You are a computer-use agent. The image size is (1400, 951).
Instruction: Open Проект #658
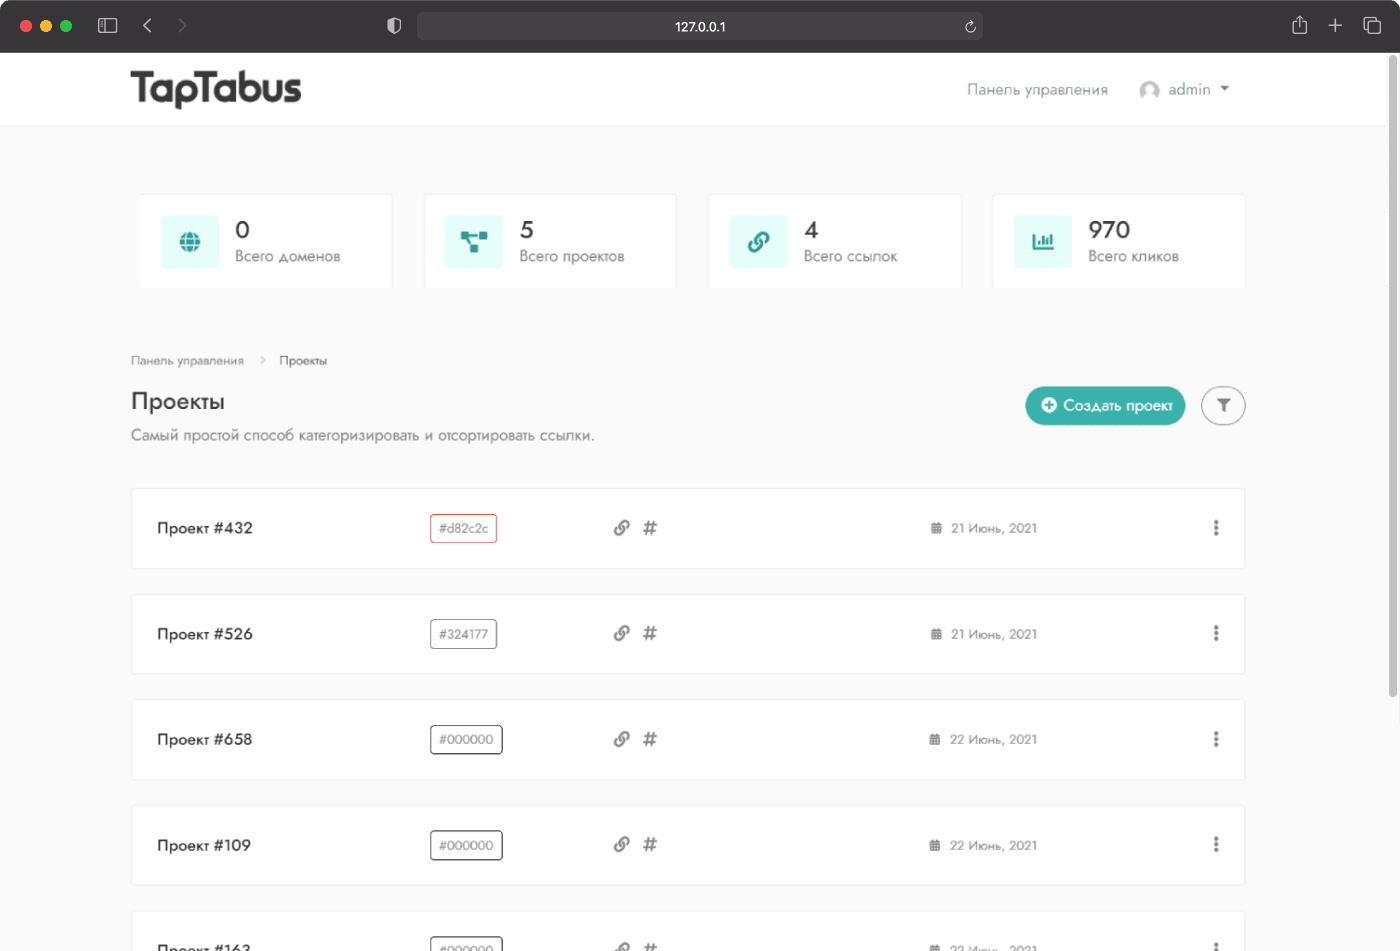(x=205, y=739)
